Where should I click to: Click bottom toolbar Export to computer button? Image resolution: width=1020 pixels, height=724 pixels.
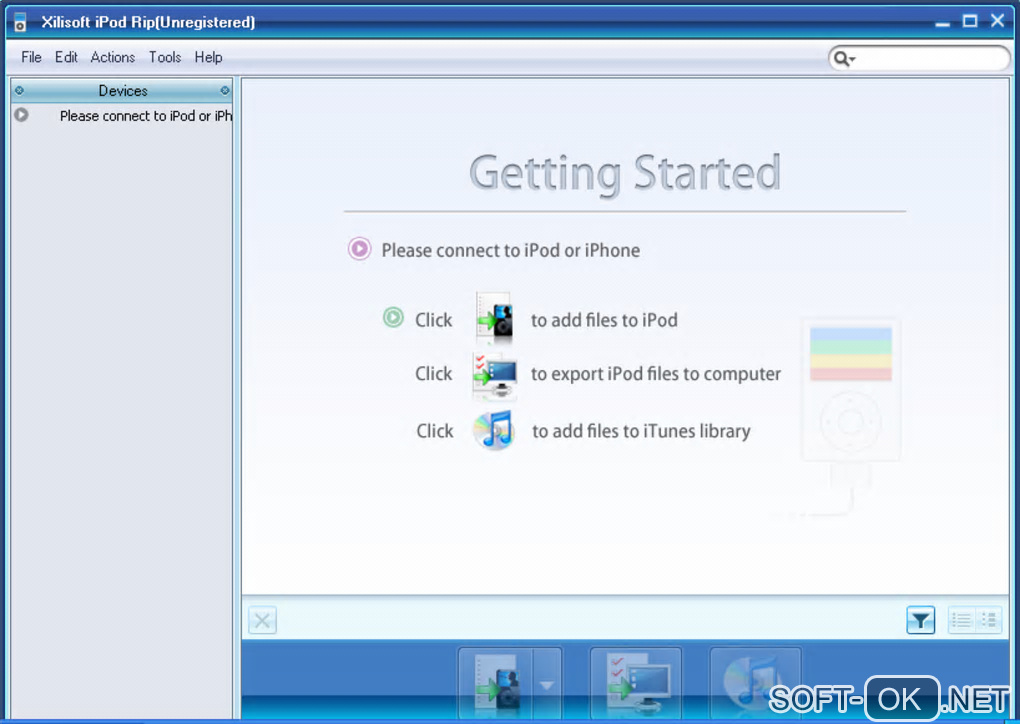(x=636, y=683)
